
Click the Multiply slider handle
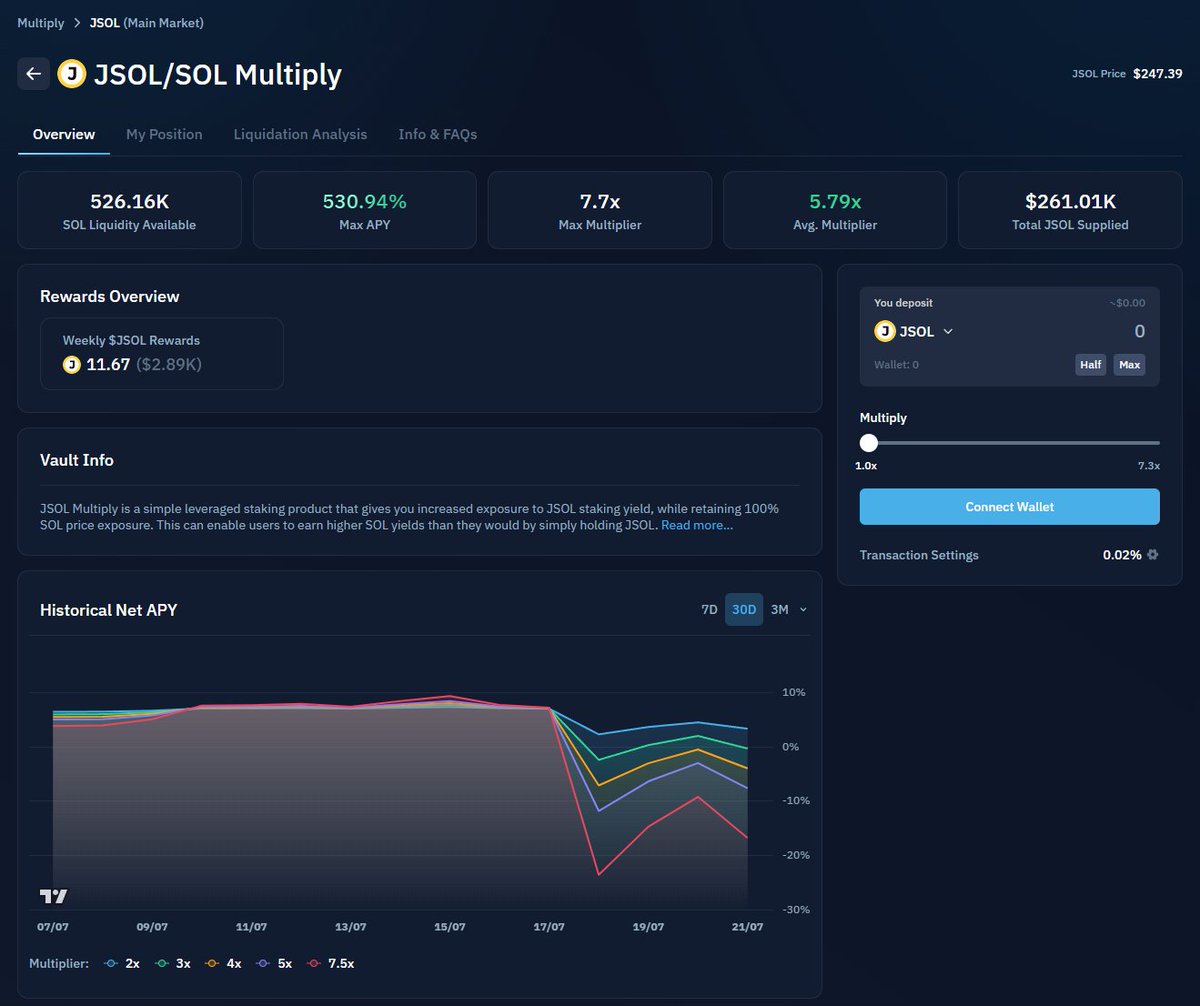(869, 443)
